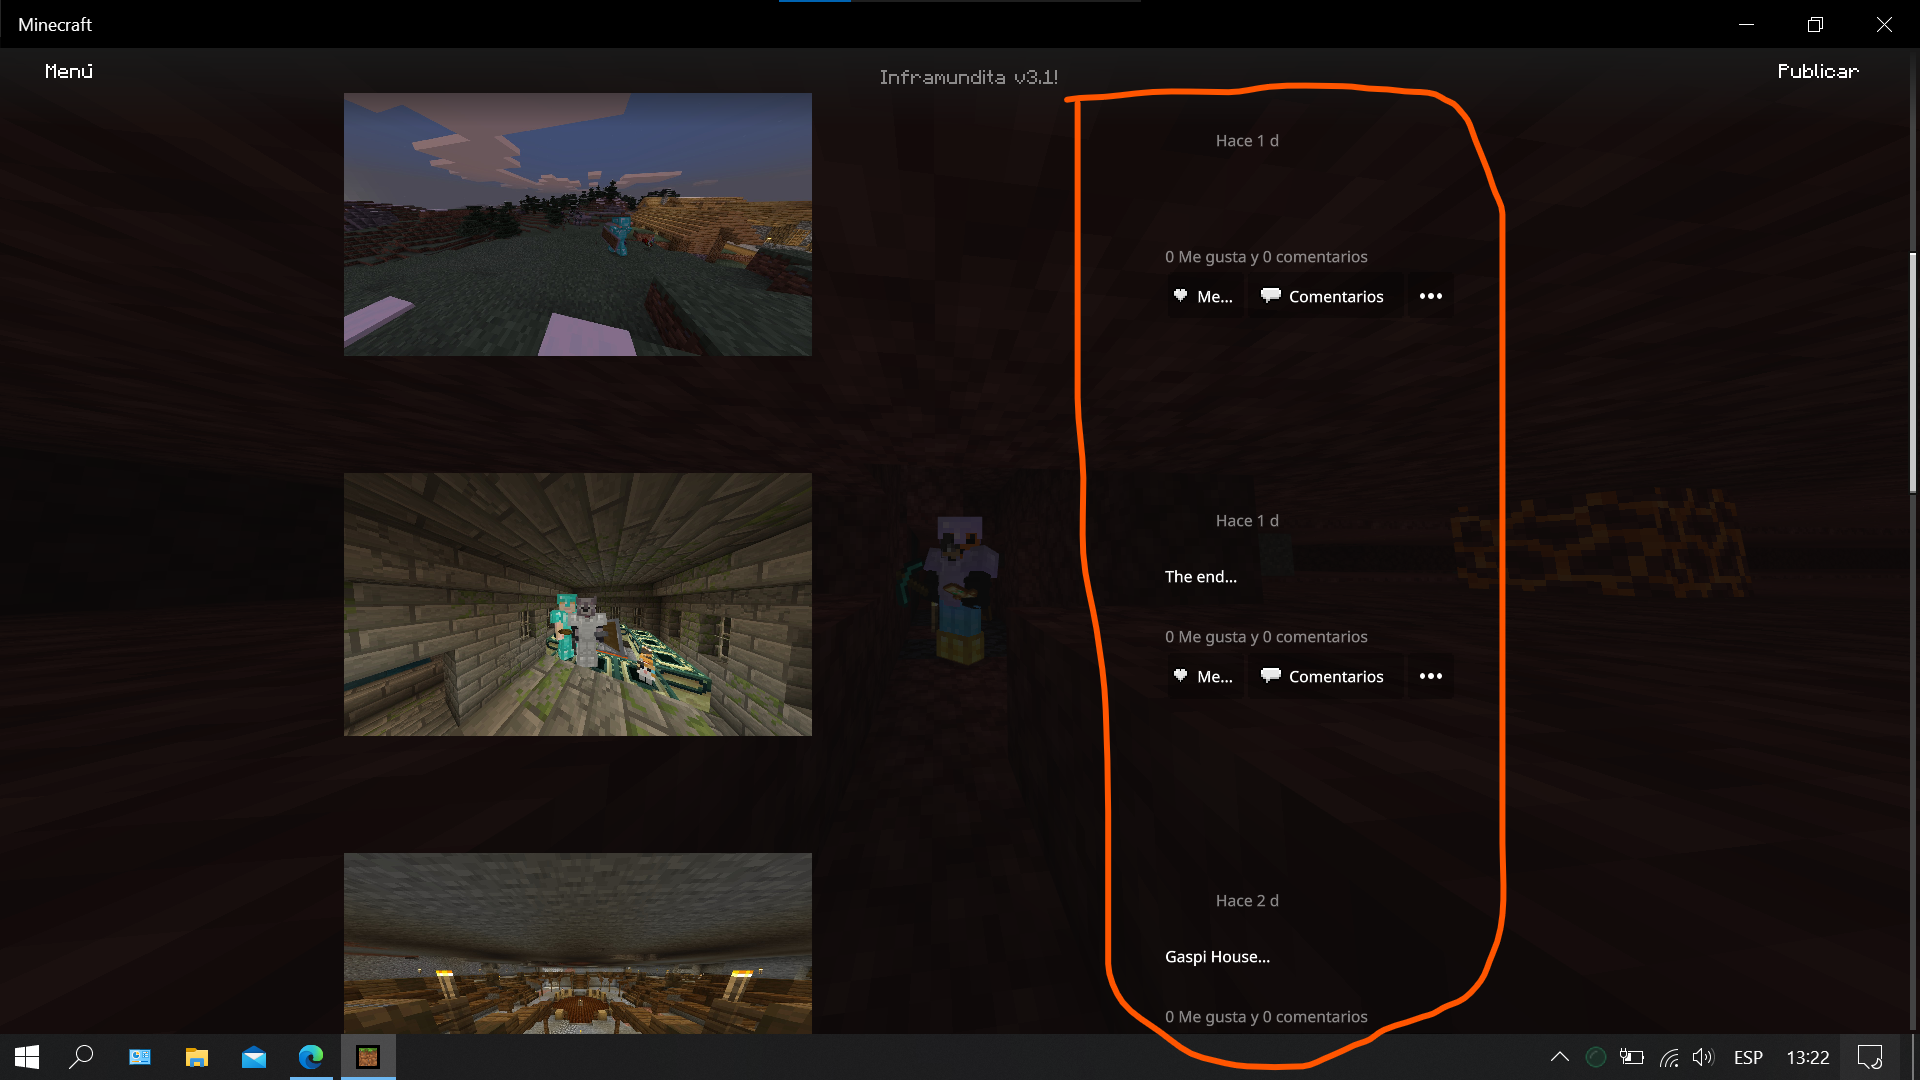Launch File Explorer from taskbar
This screenshot has width=1920, height=1080.
click(197, 1057)
